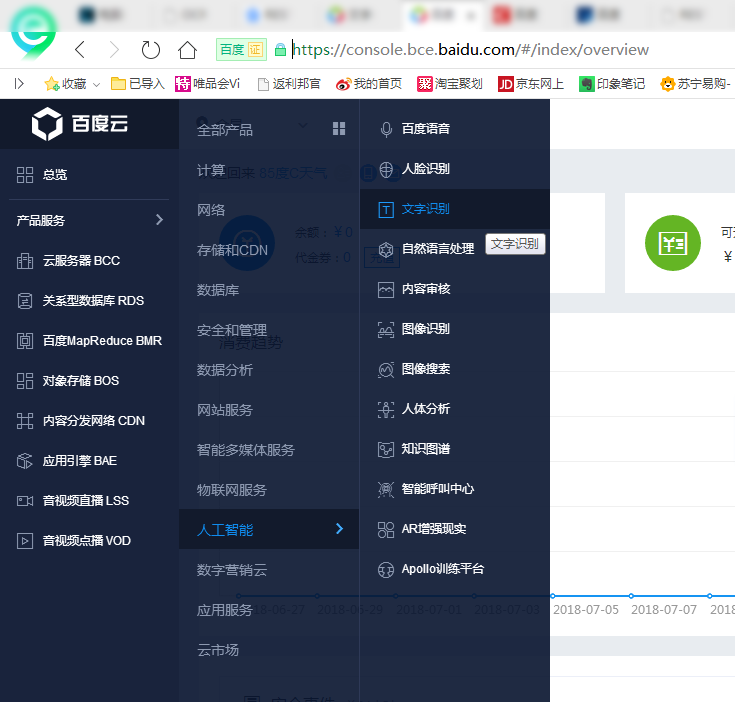Image resolution: width=735 pixels, height=702 pixels.
Task: Open 知识图谱 knowledge graph service
Action: coord(455,449)
